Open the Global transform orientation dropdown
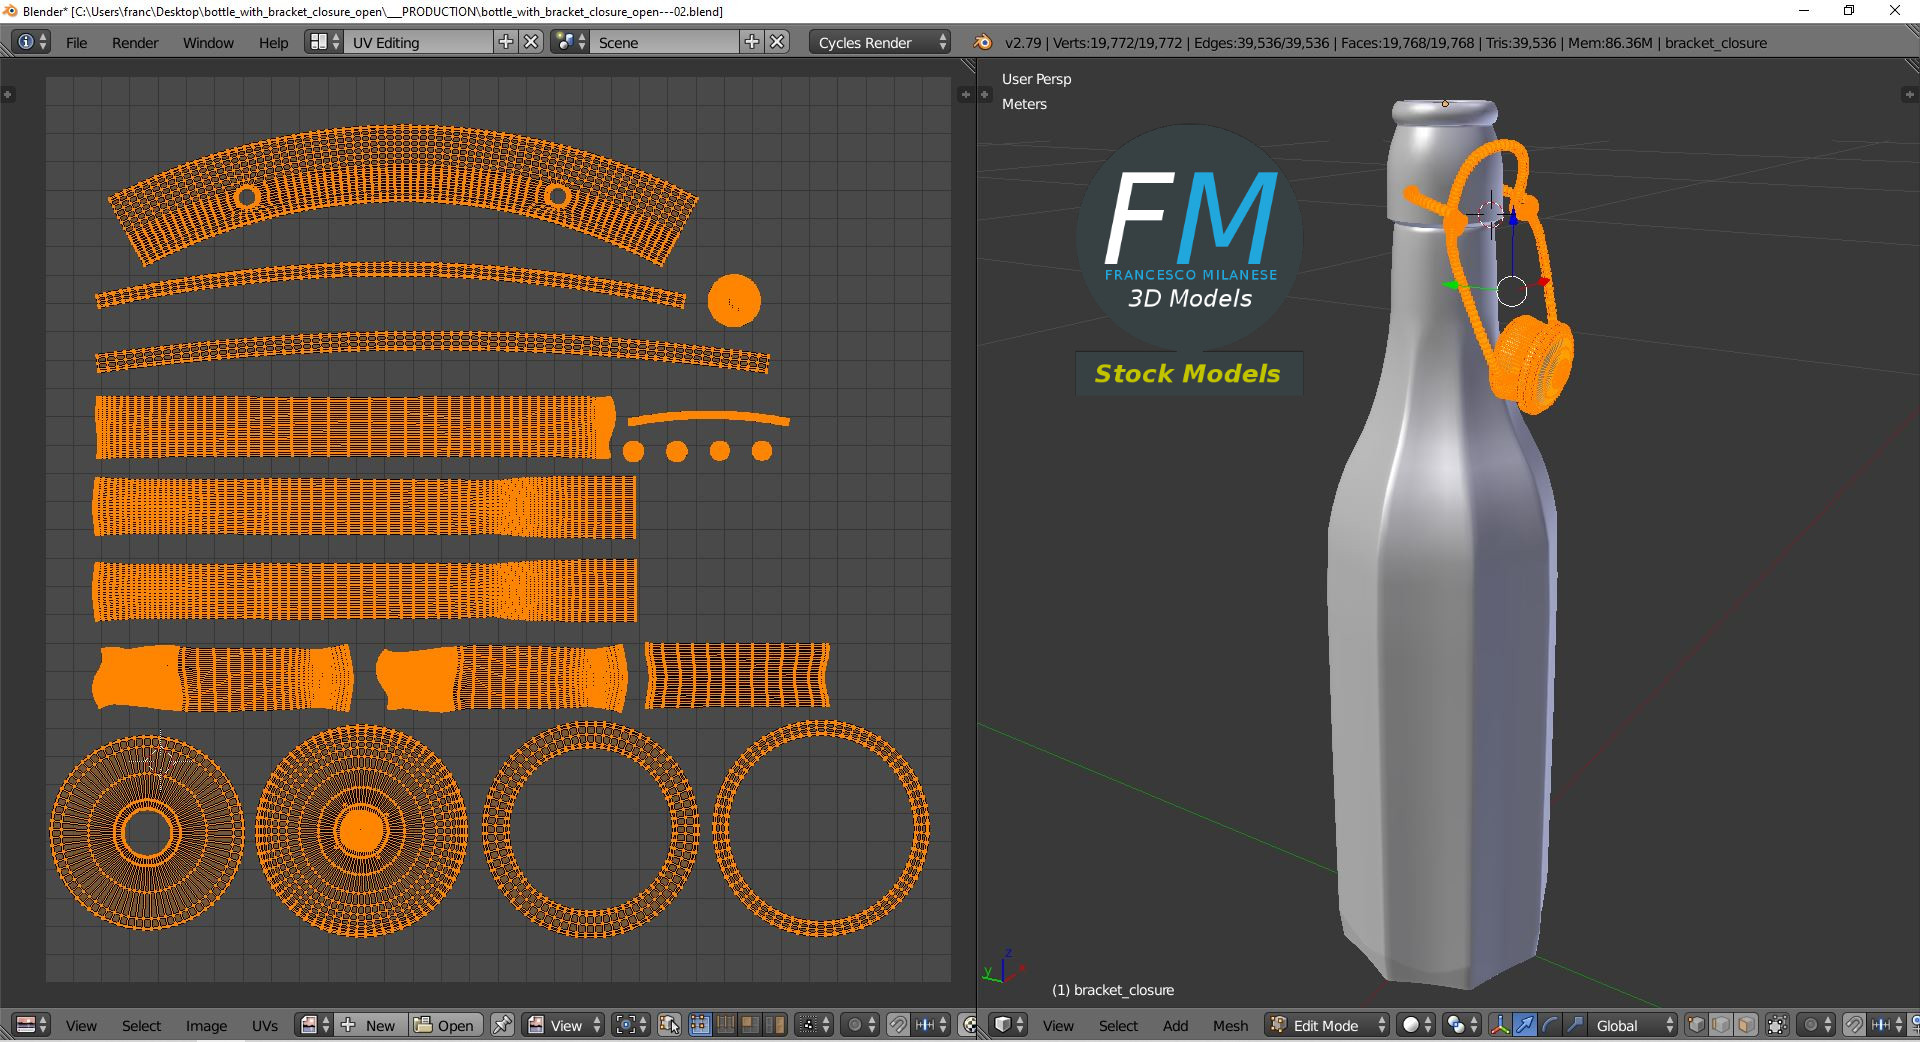Viewport: 1920px width, 1042px height. (x=1633, y=1025)
